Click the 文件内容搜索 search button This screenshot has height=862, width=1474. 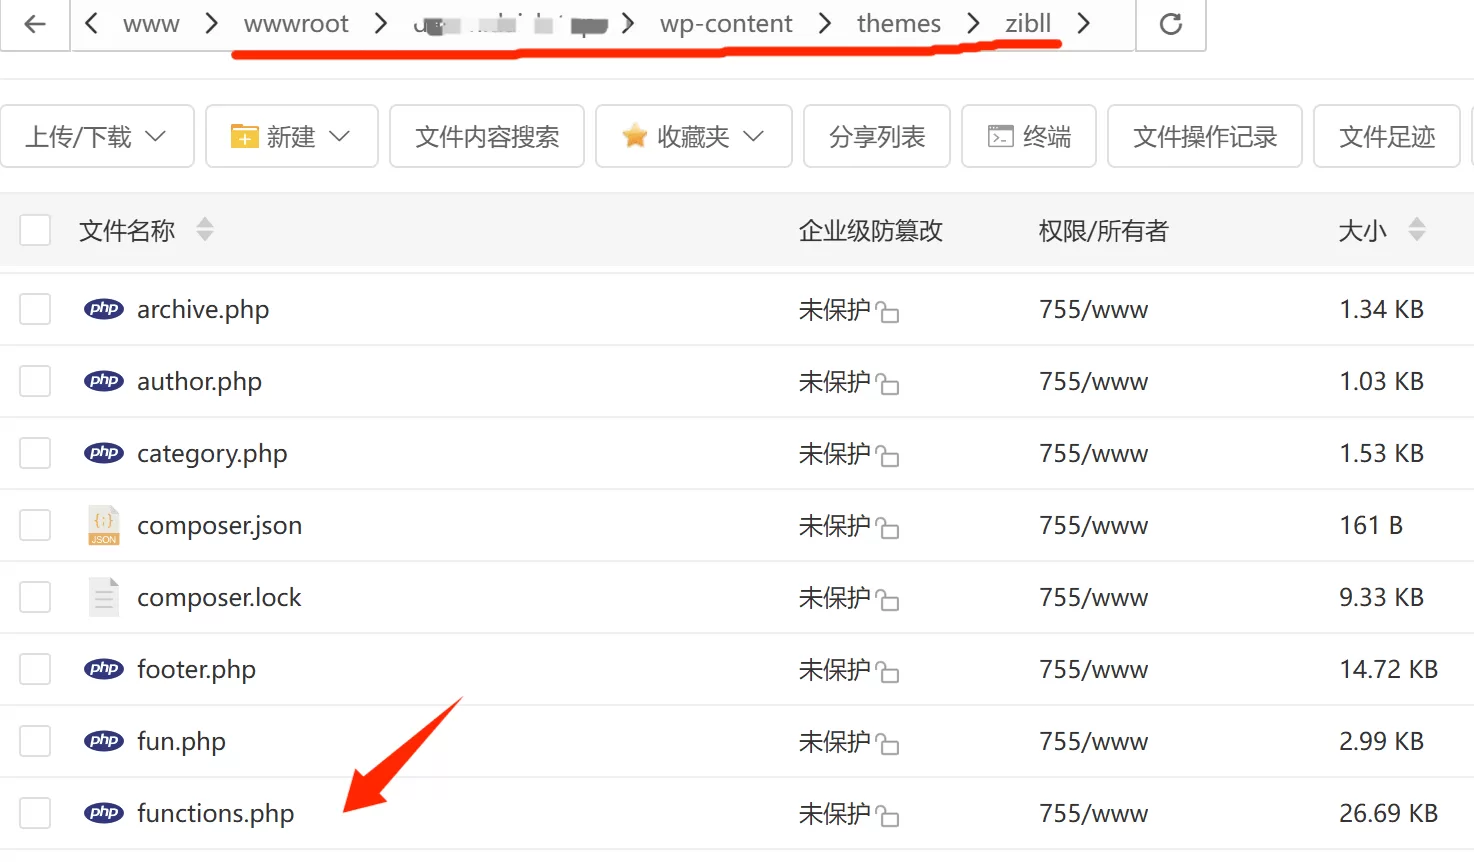point(487,136)
